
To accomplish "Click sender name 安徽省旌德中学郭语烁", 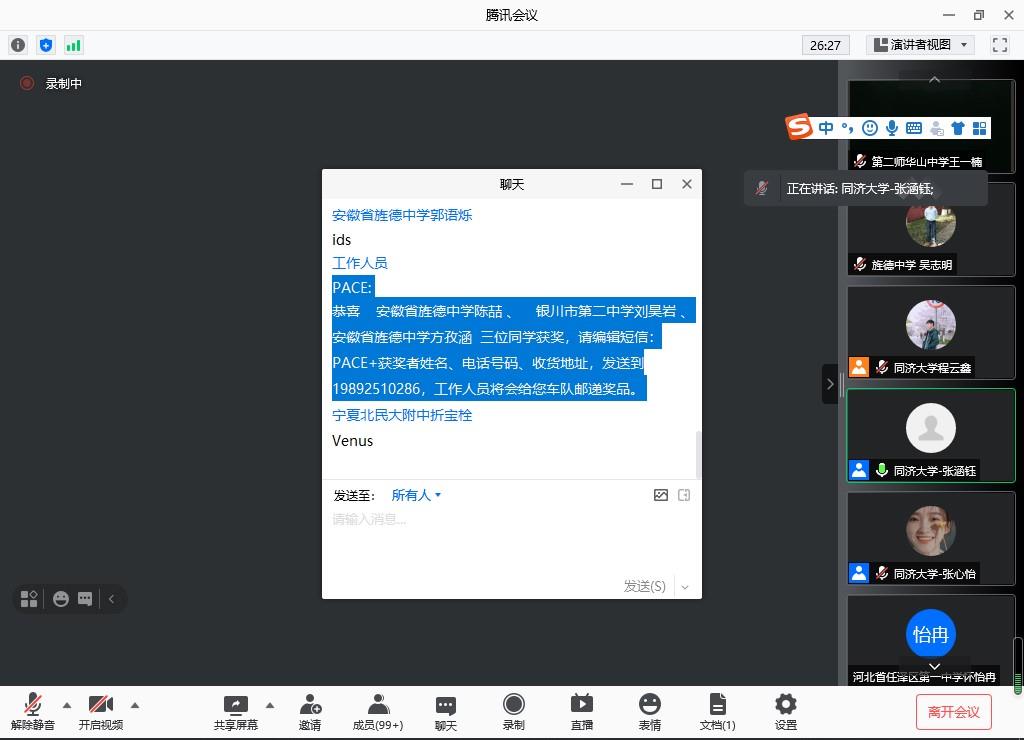I will click(x=402, y=215).
